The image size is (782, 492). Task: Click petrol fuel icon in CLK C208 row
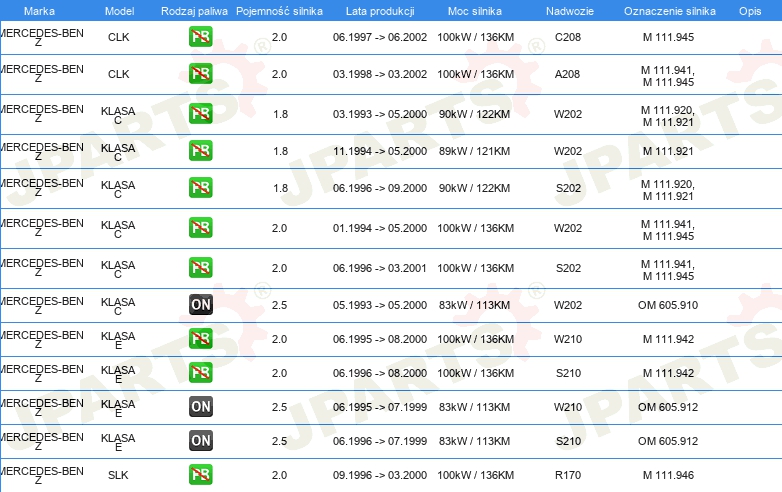coord(200,37)
